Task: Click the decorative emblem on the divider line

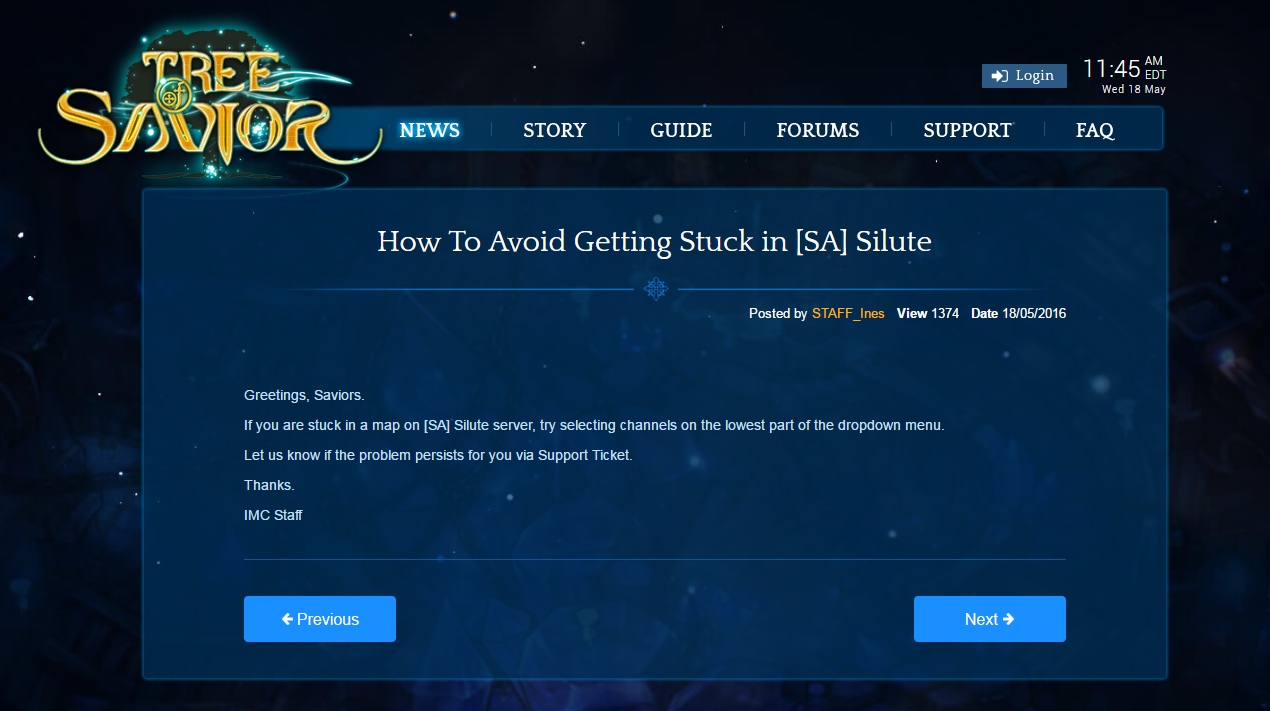Action: coord(655,289)
